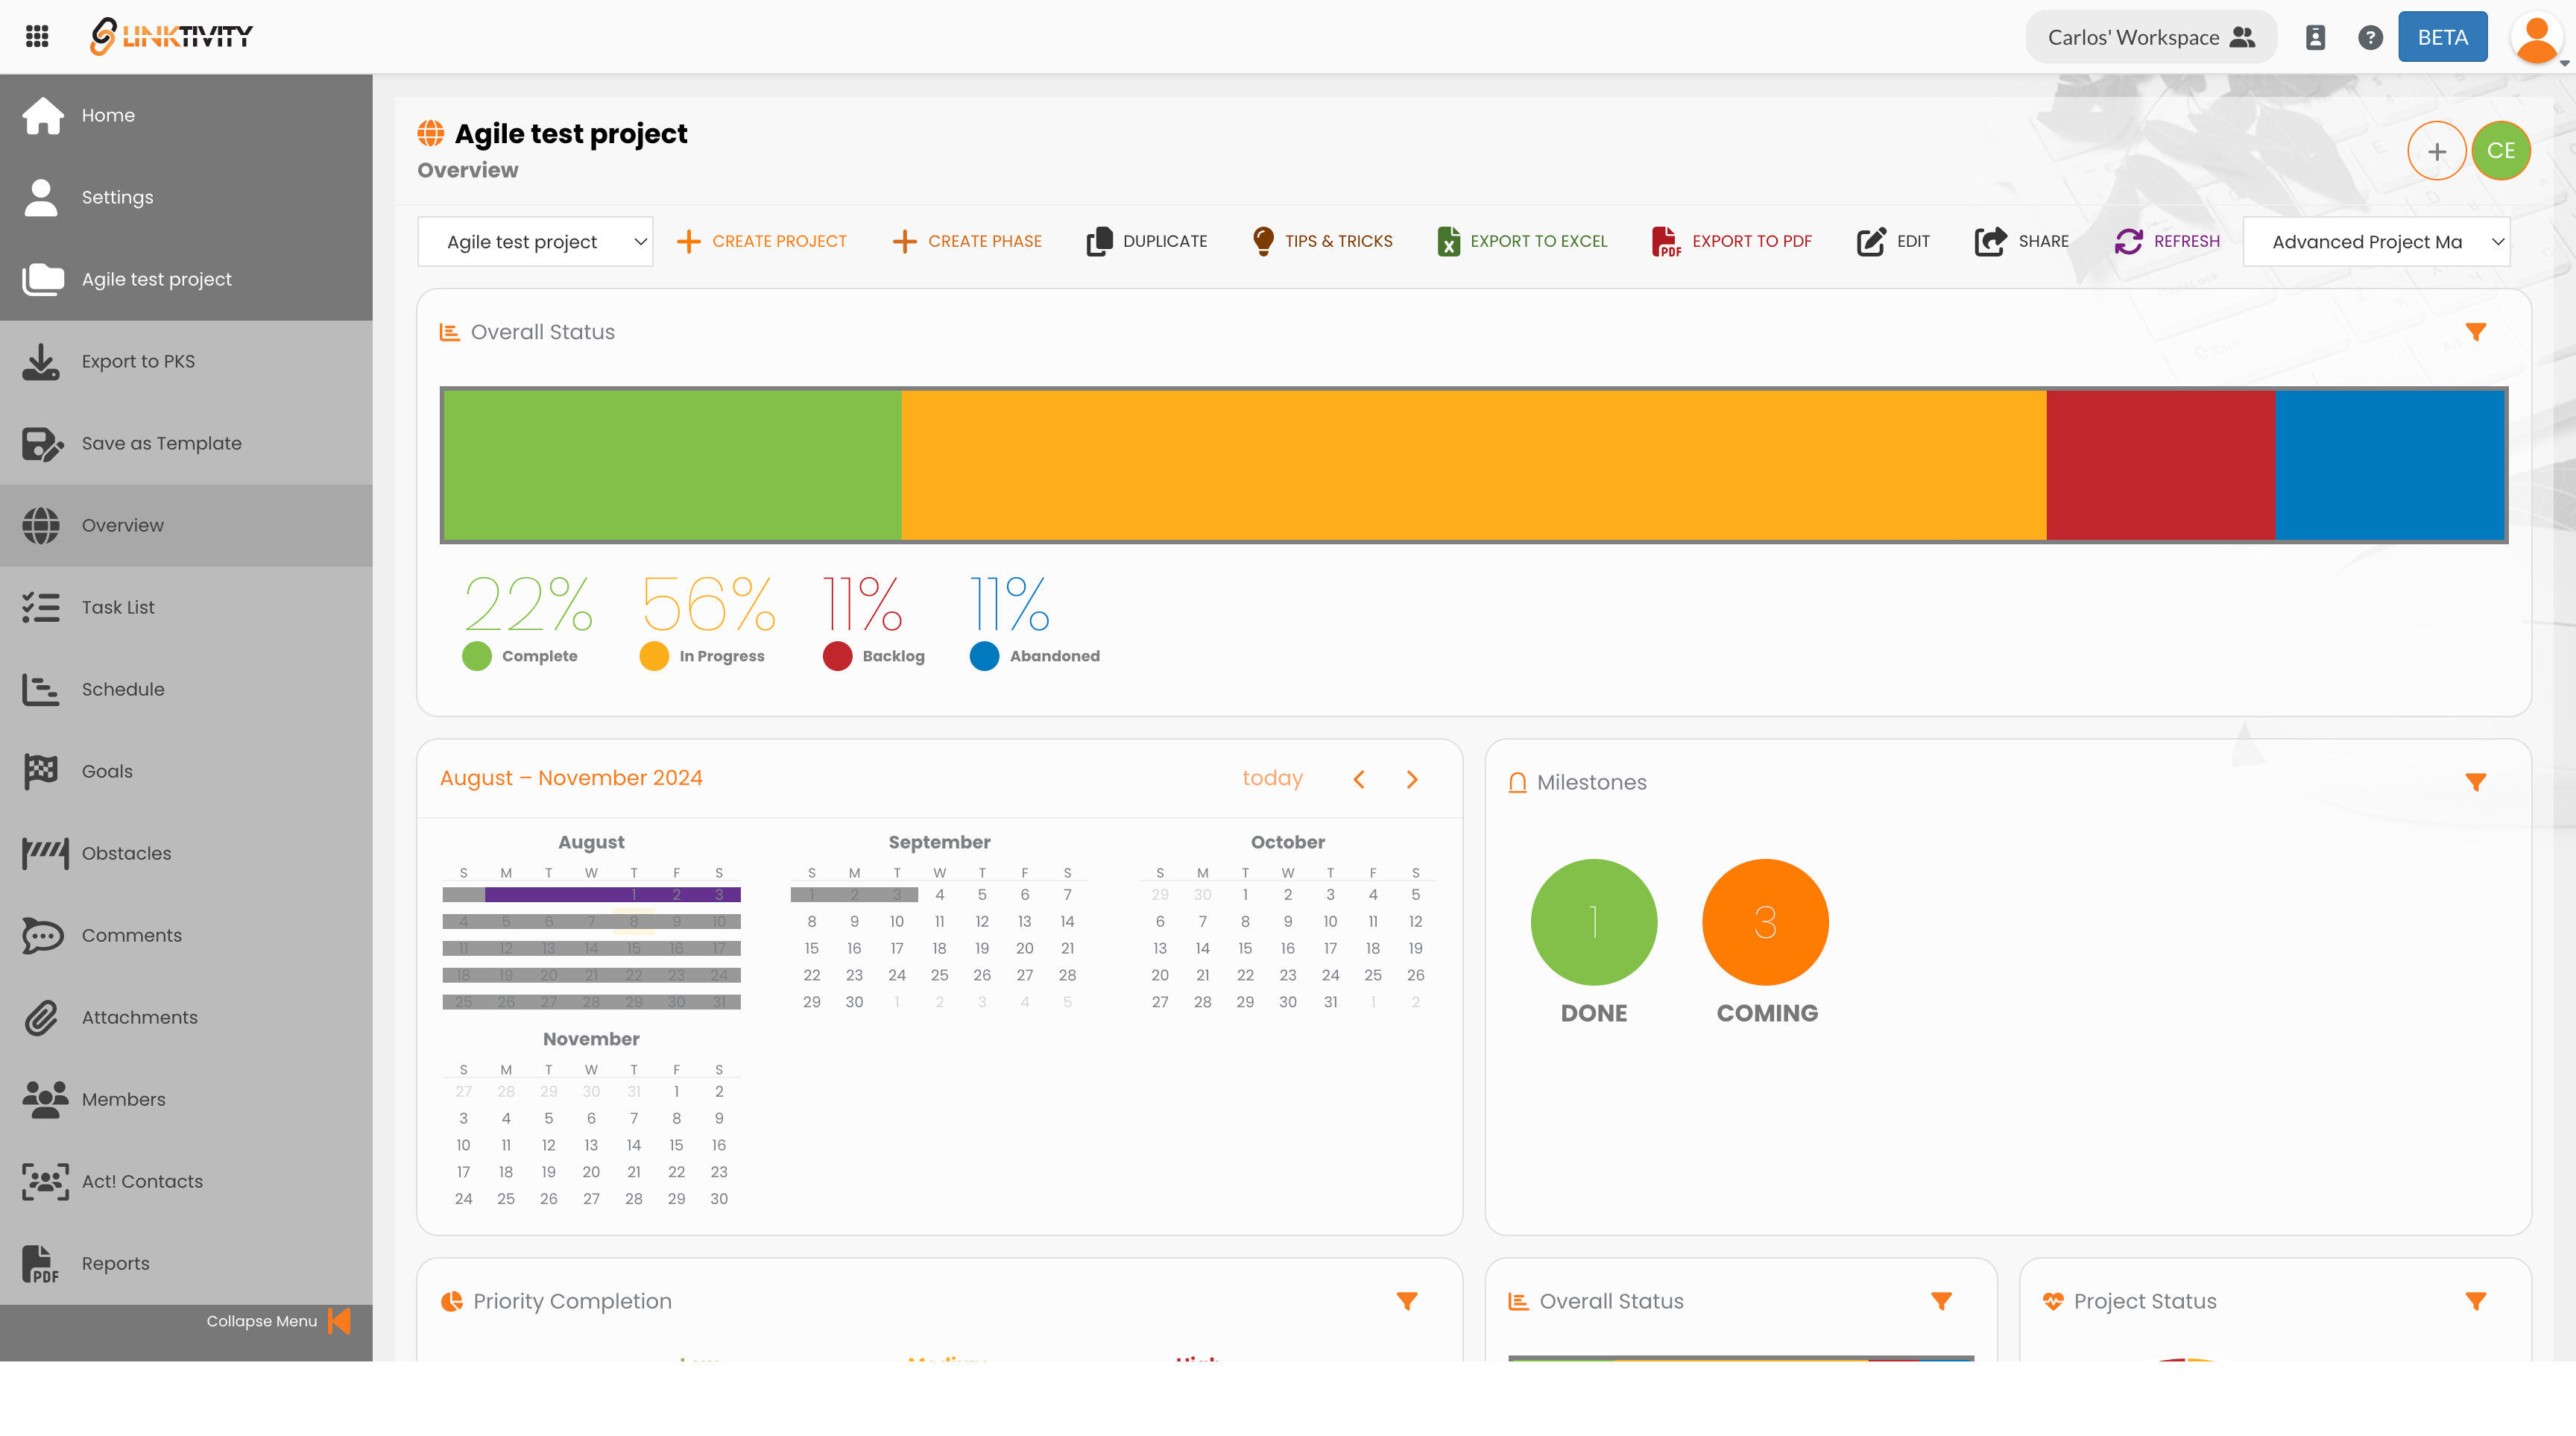Click the Members group icon
The image size is (2576, 1436).
pyautogui.click(x=45, y=1099)
